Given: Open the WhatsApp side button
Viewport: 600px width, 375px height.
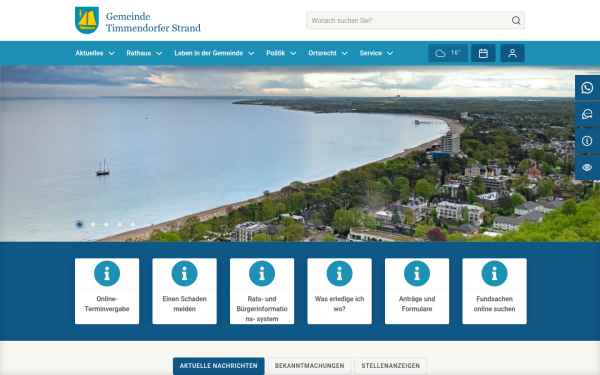Looking at the screenshot, I should click(x=587, y=88).
